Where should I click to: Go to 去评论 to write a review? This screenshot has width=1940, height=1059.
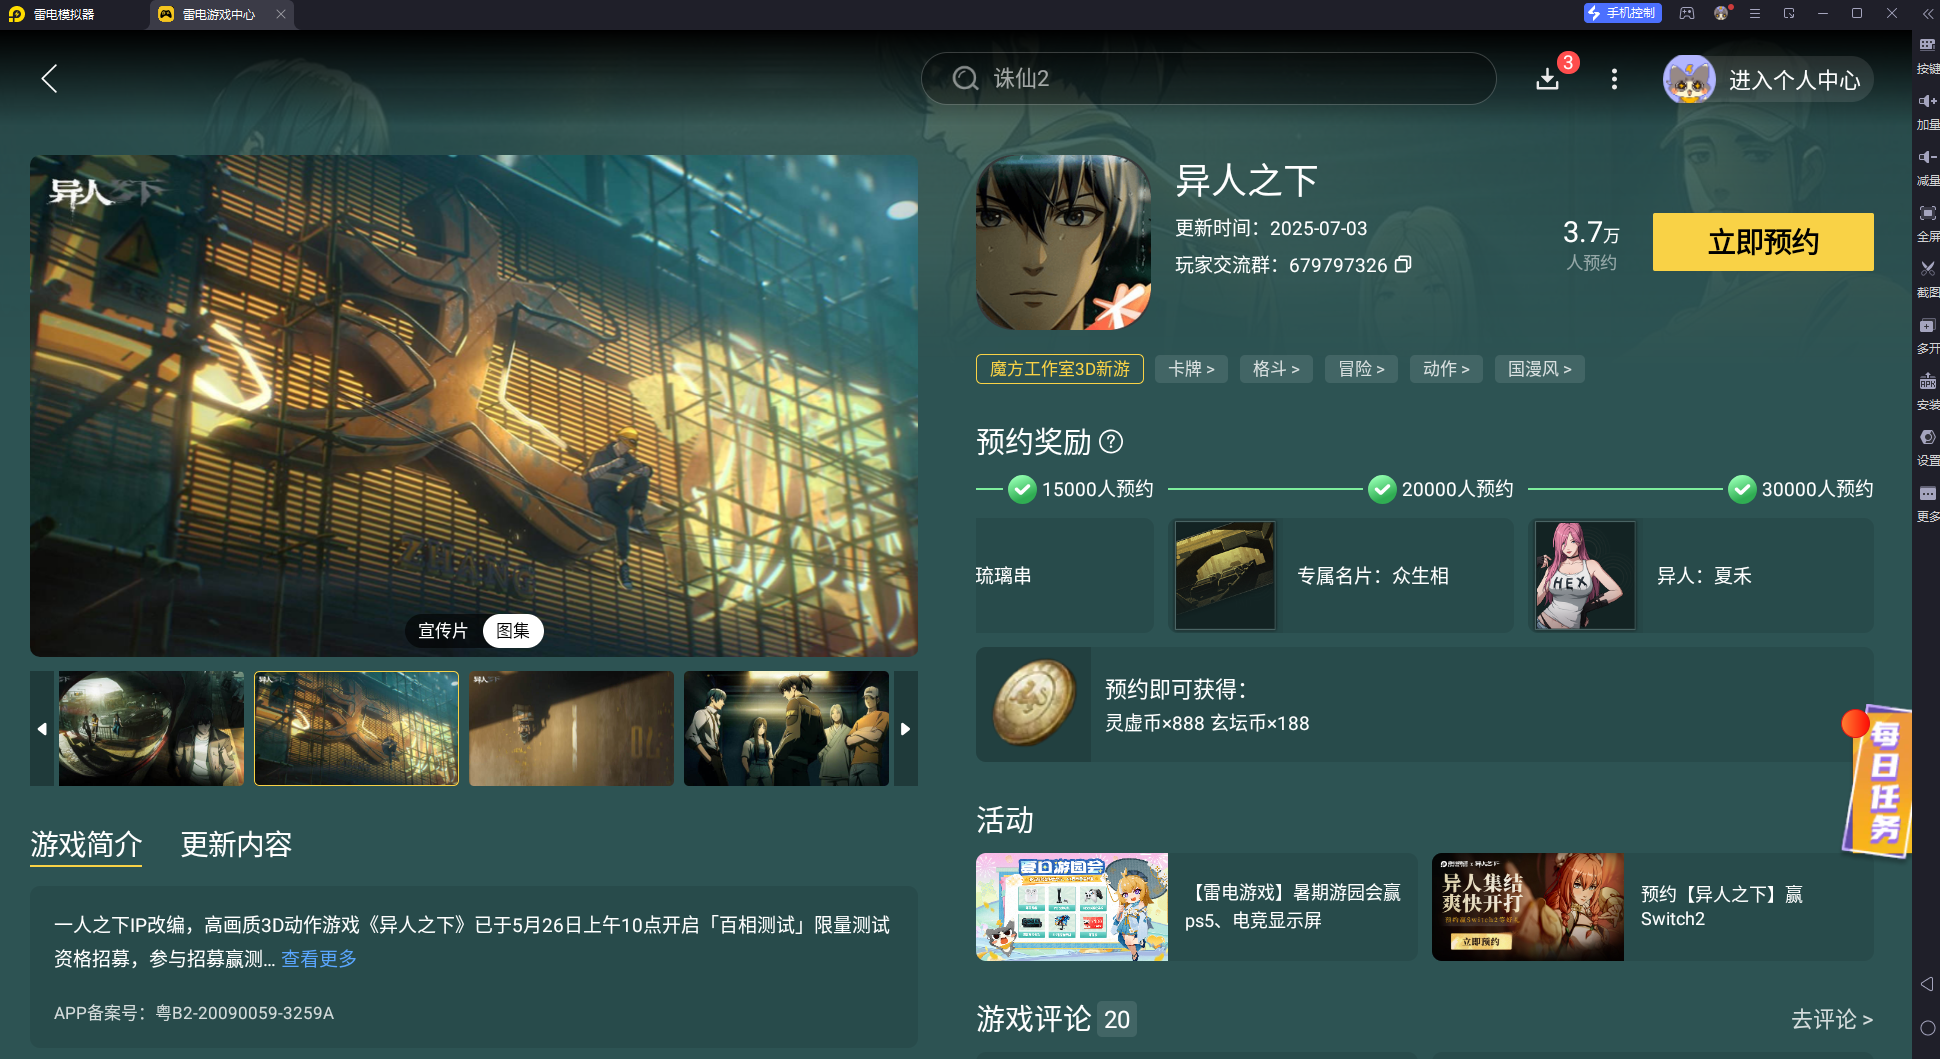pyautogui.click(x=1832, y=1019)
